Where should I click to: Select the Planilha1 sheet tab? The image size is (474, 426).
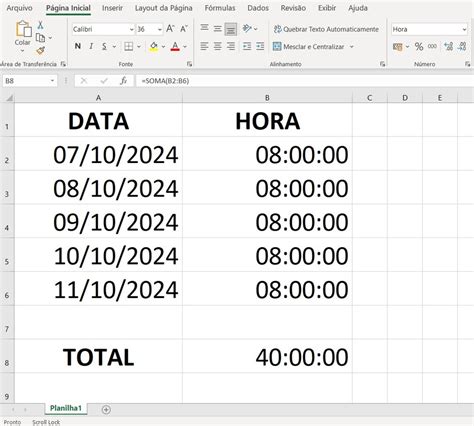pyautogui.click(x=66, y=408)
